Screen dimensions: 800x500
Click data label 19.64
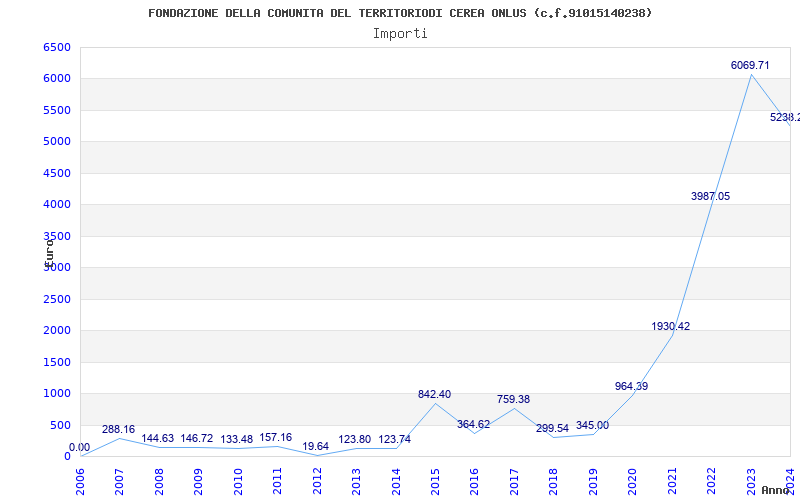[x=315, y=446]
